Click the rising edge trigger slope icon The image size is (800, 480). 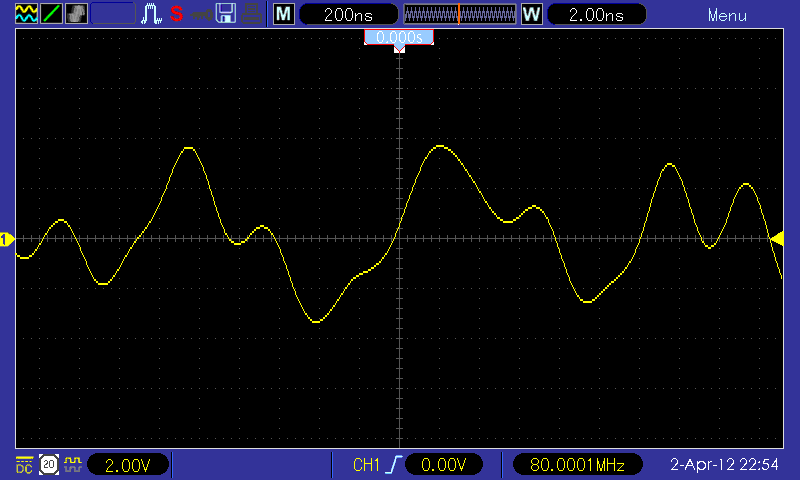click(x=393, y=465)
